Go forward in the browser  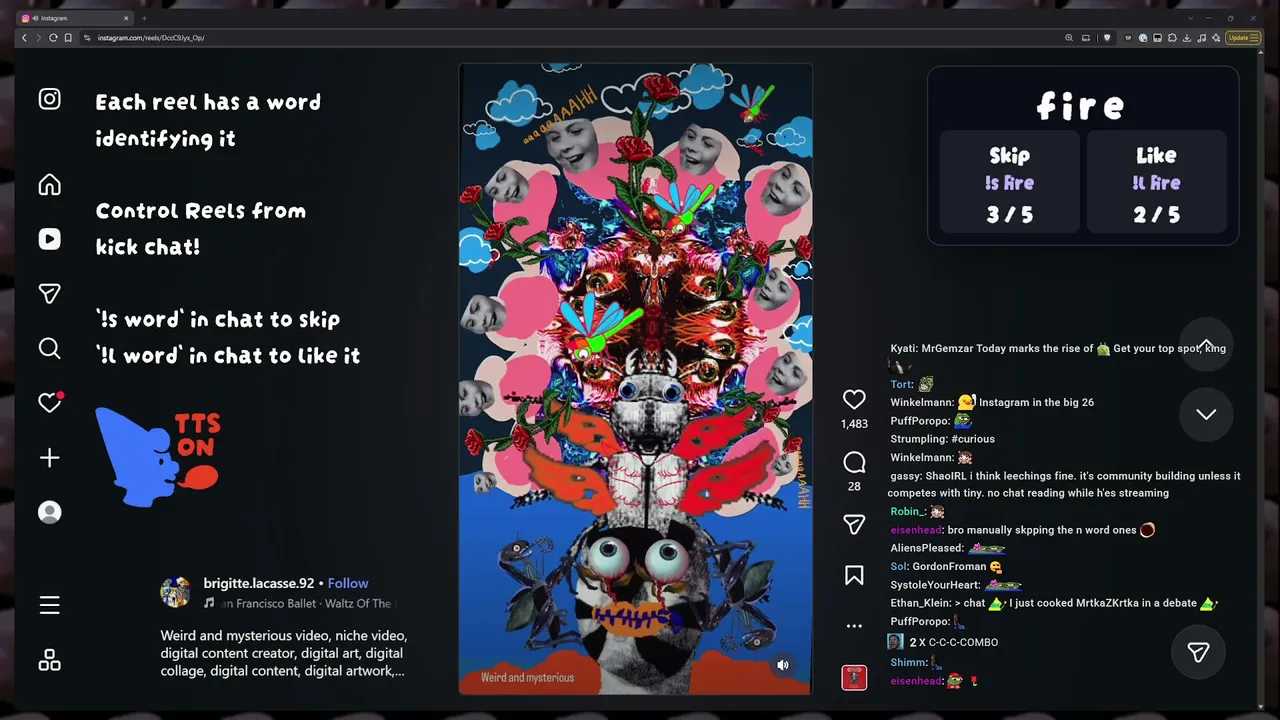(39, 38)
